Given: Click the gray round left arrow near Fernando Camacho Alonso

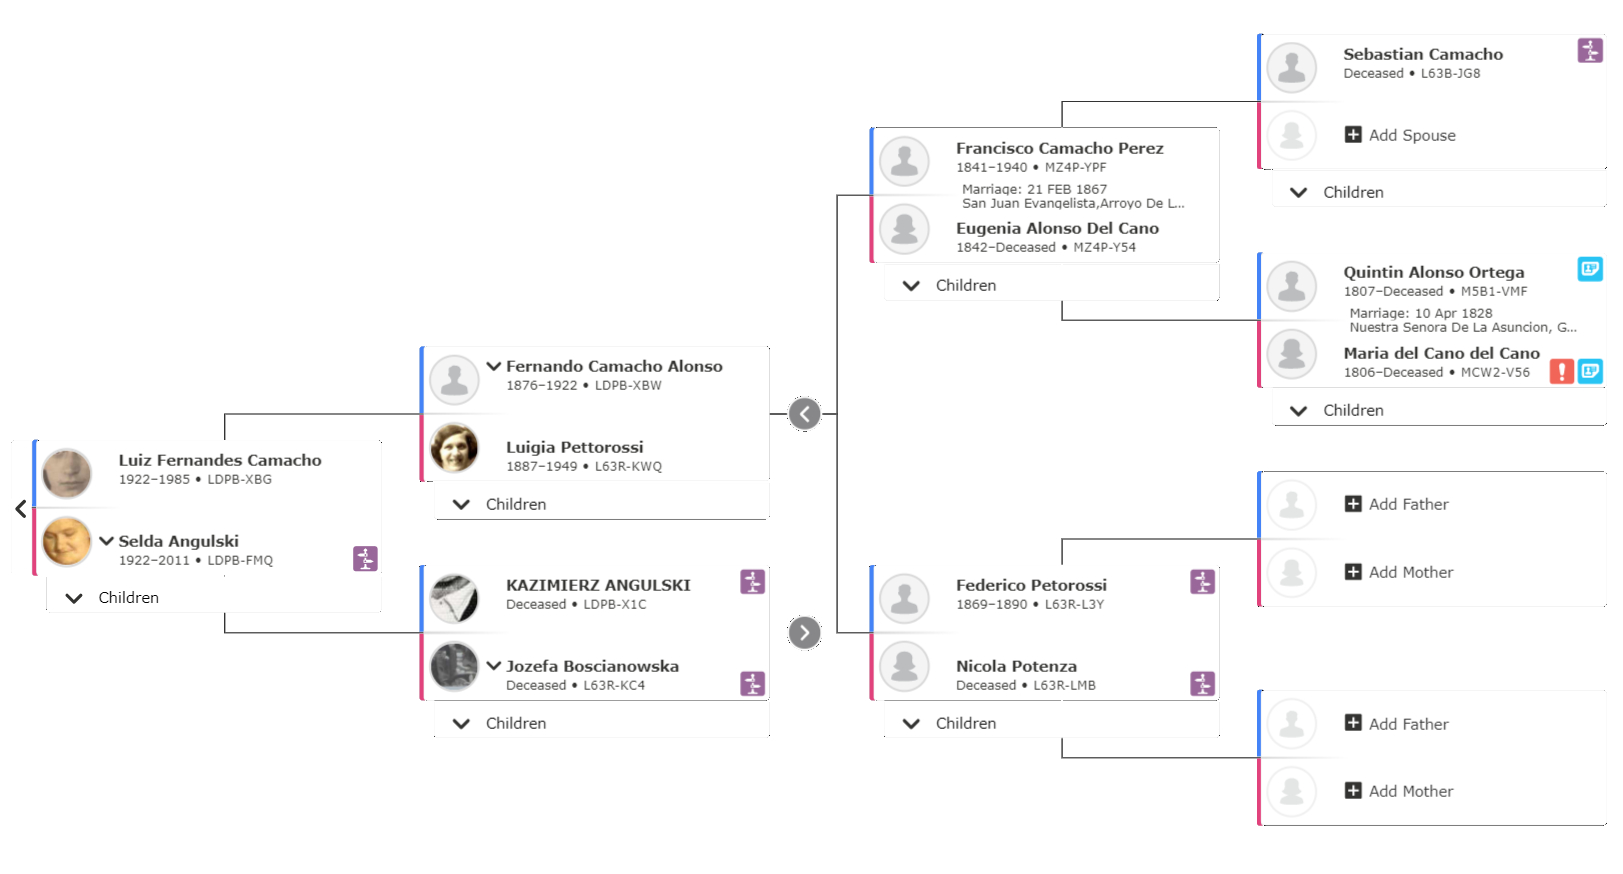Looking at the screenshot, I should pos(804,413).
